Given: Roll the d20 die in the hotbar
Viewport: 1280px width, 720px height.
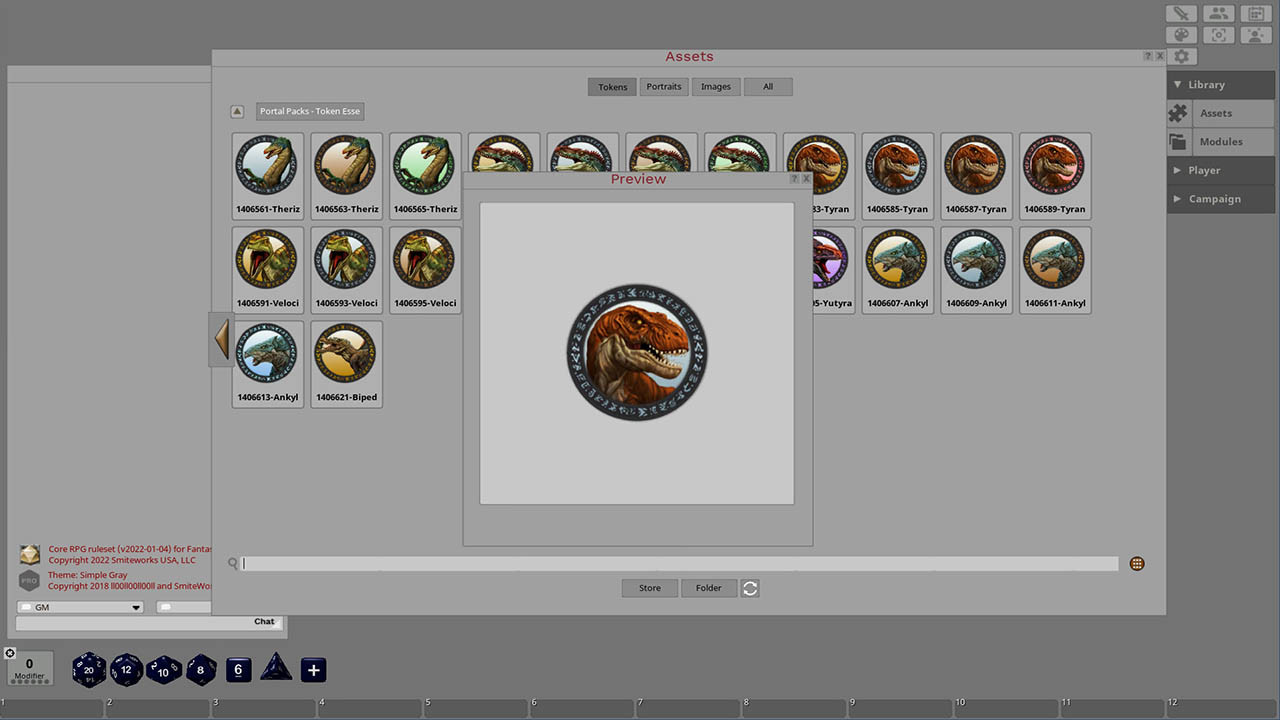Looking at the screenshot, I should (x=88, y=670).
